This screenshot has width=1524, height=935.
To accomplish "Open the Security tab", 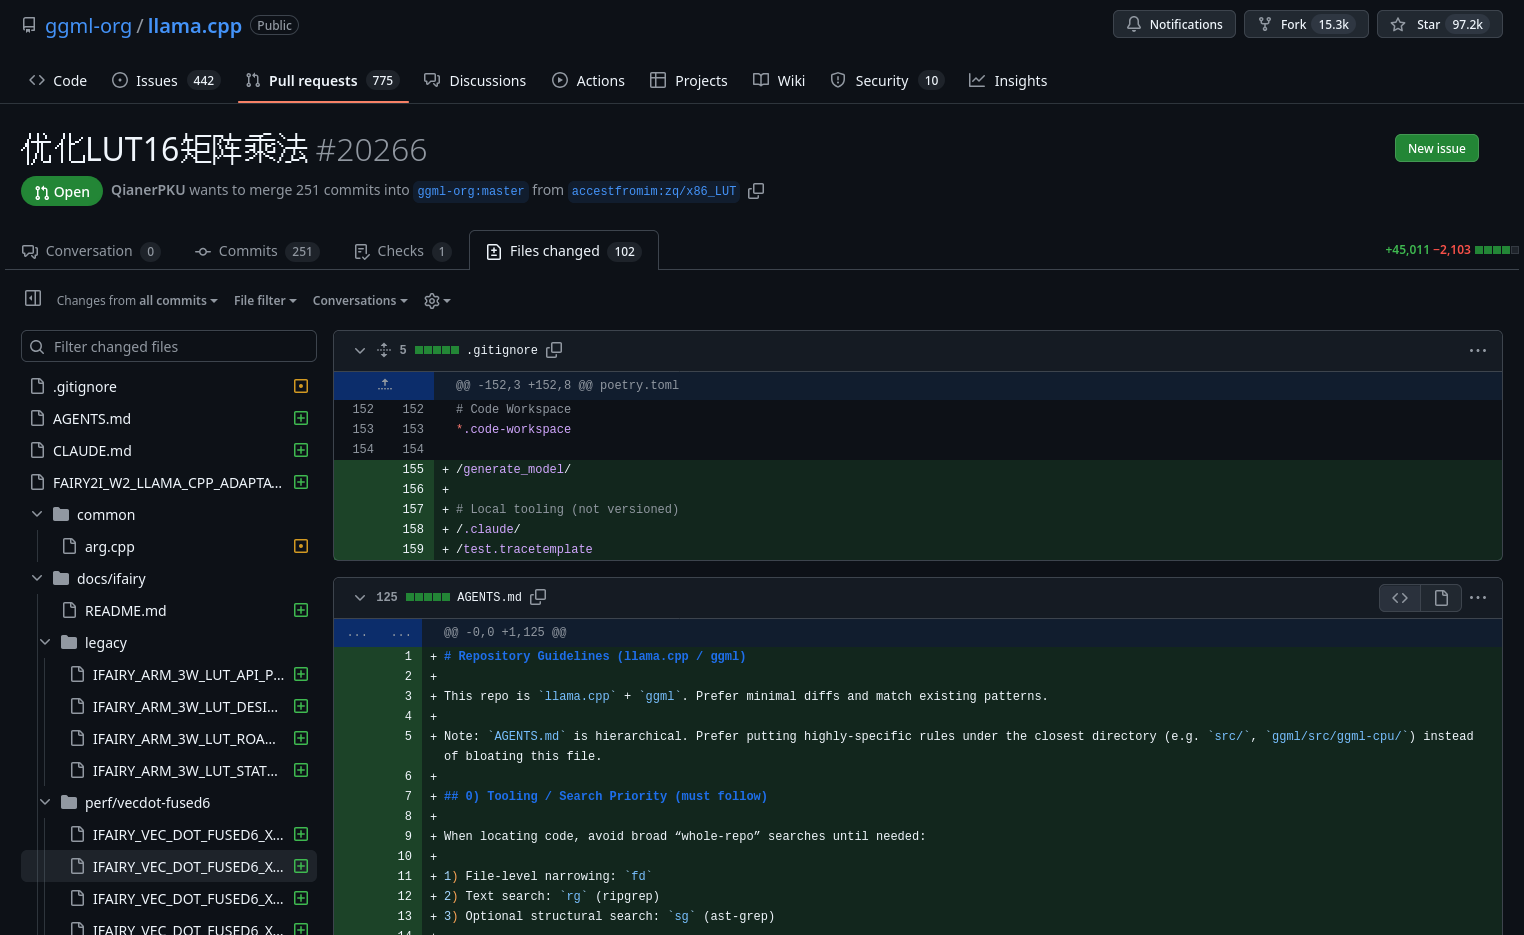I will 887,81.
